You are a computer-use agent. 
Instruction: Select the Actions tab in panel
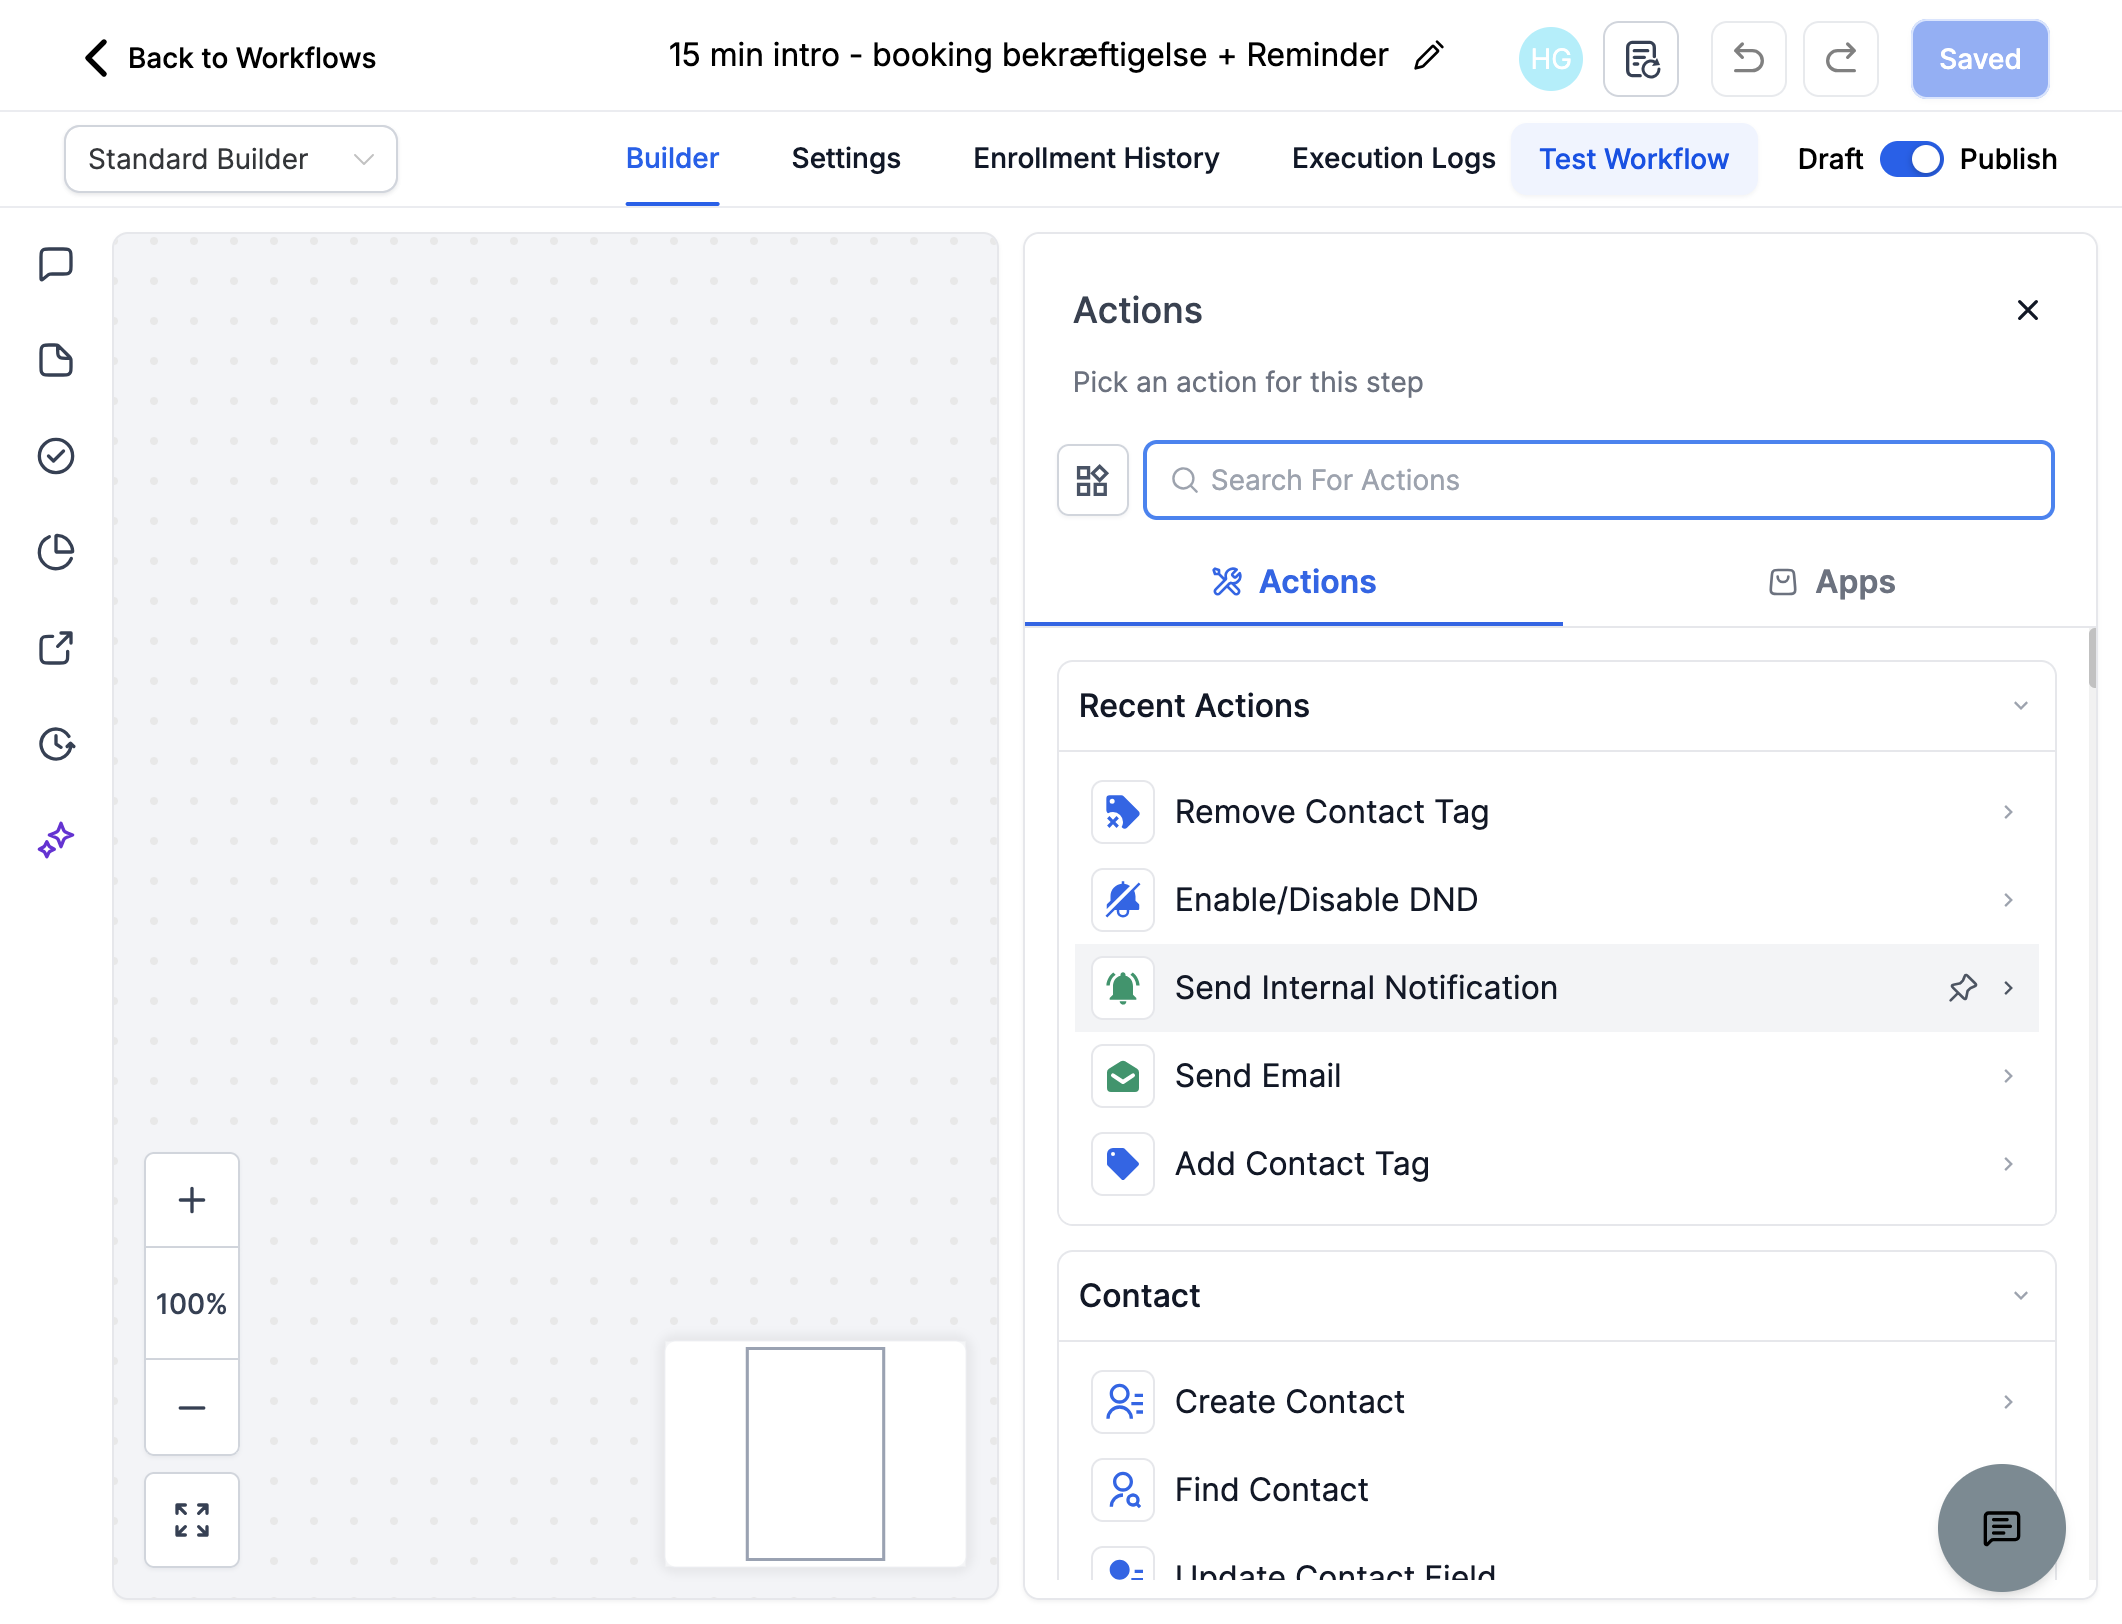coord(1294,582)
